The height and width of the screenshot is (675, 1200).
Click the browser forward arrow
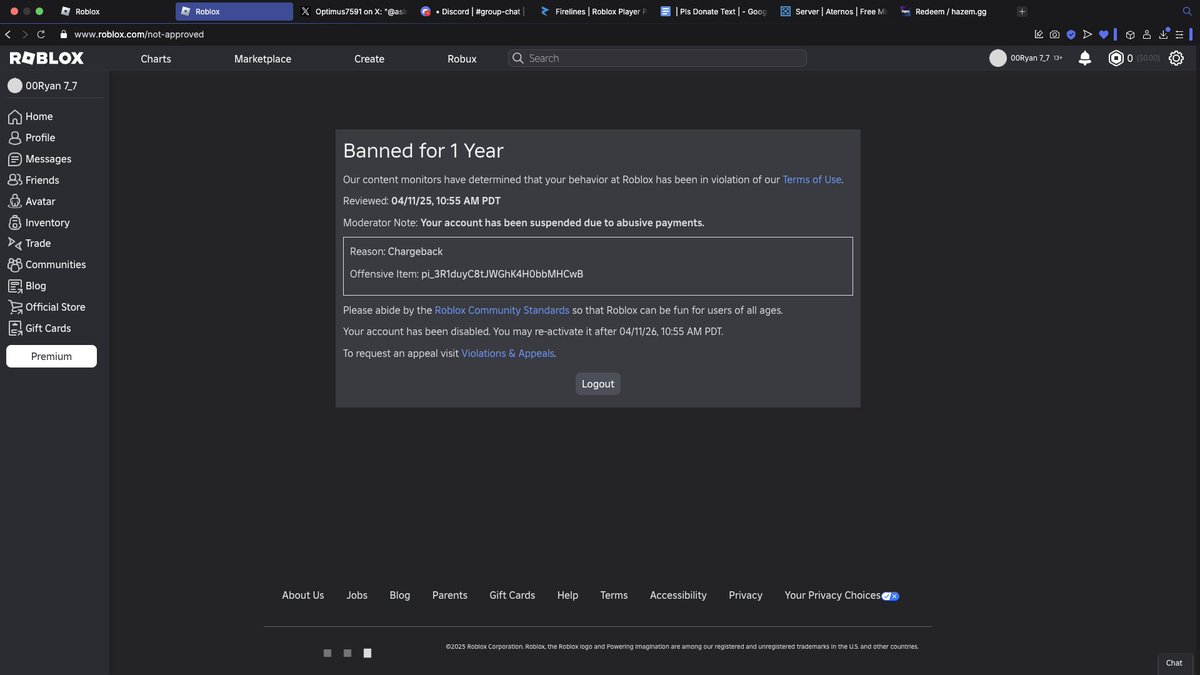(24, 34)
